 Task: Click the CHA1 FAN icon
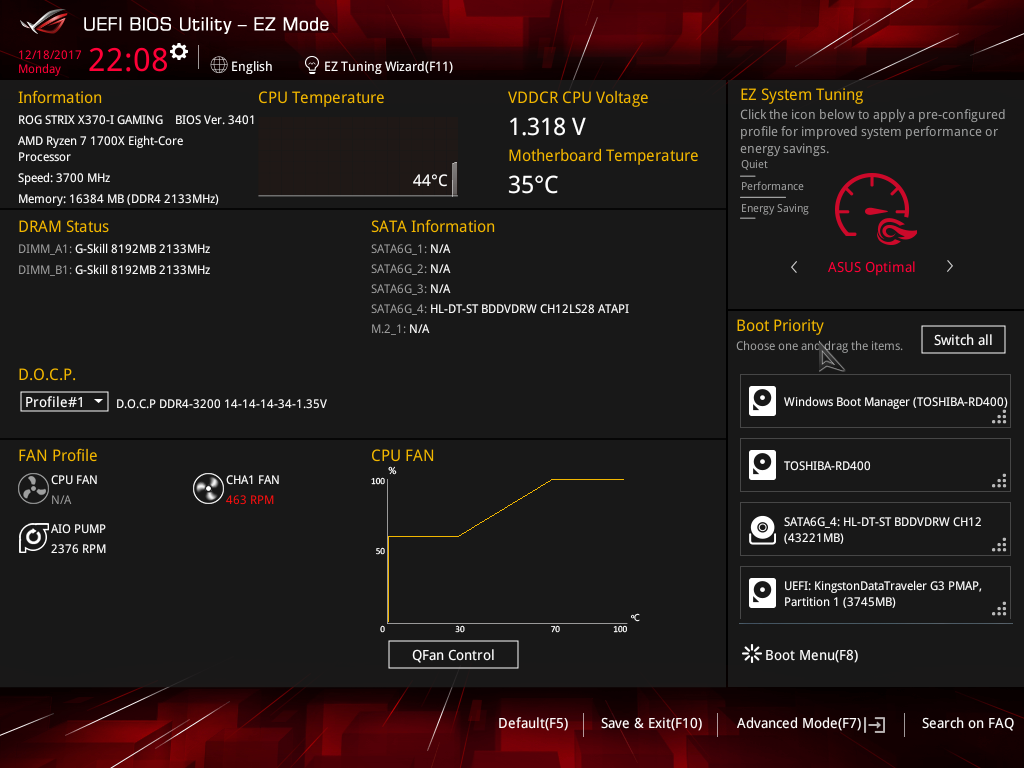tap(208, 488)
